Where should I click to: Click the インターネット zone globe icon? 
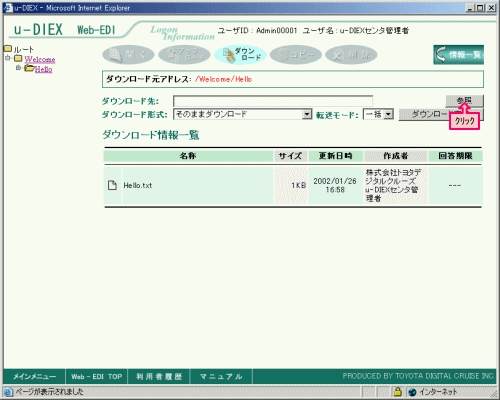click(413, 392)
